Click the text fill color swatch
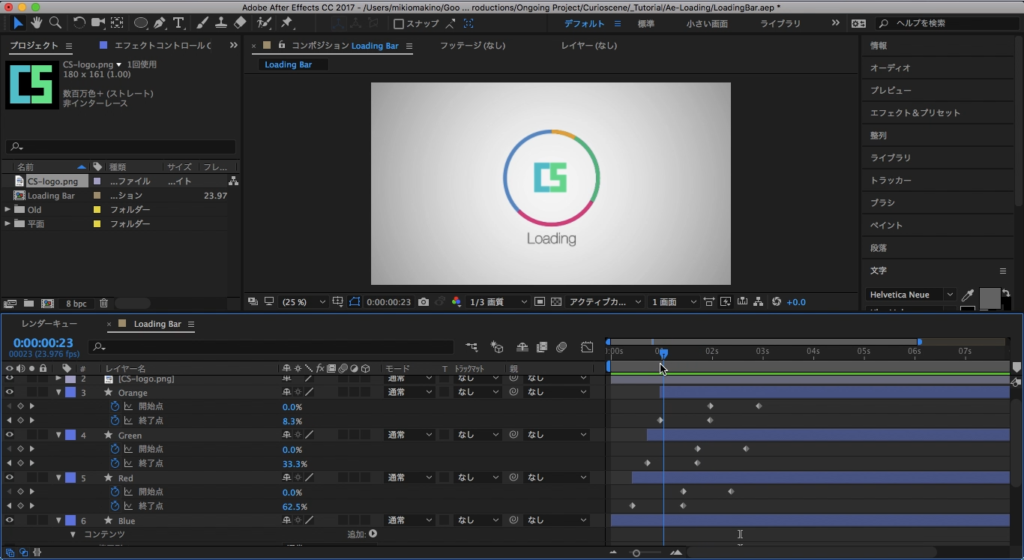Screen dimensions: 1024x560 click(989, 296)
